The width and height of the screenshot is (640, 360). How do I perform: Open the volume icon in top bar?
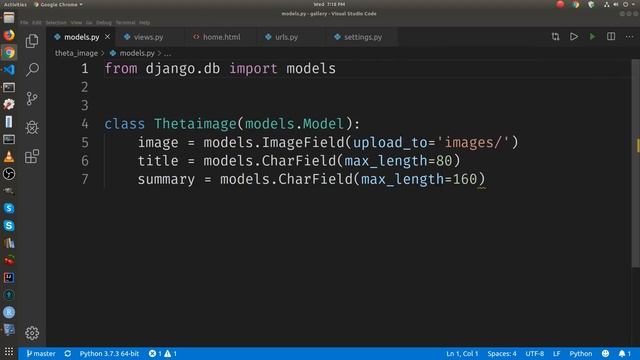(616, 4)
